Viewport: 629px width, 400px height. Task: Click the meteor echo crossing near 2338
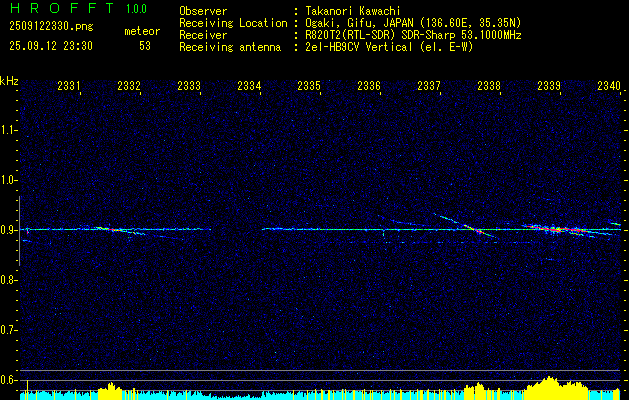tap(477, 230)
